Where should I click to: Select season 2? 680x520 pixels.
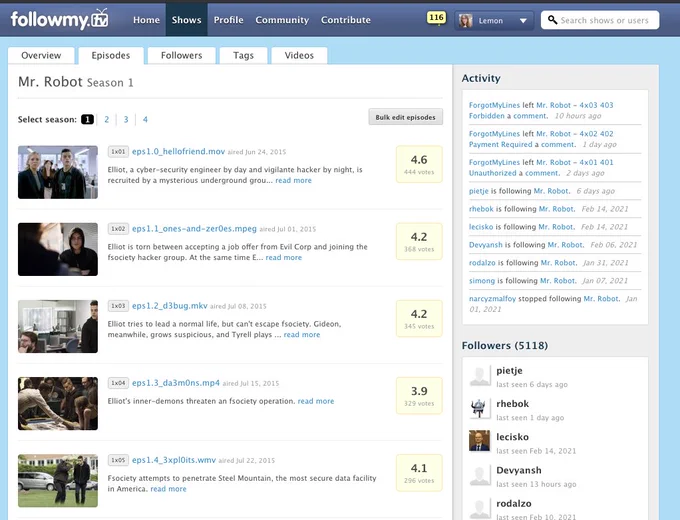[107, 119]
